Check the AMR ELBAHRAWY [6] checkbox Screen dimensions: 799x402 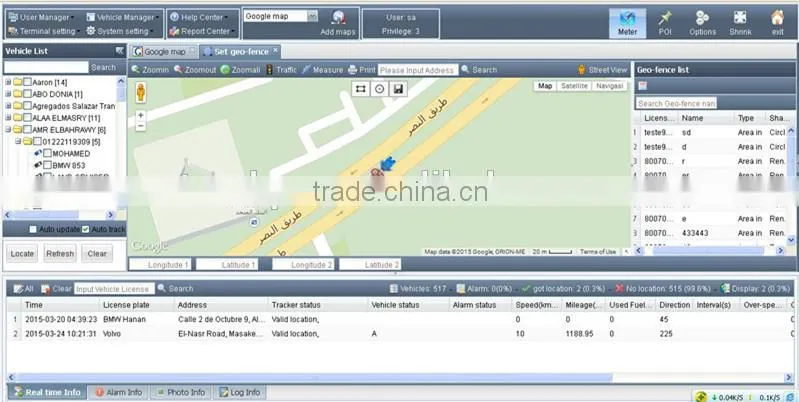28,129
